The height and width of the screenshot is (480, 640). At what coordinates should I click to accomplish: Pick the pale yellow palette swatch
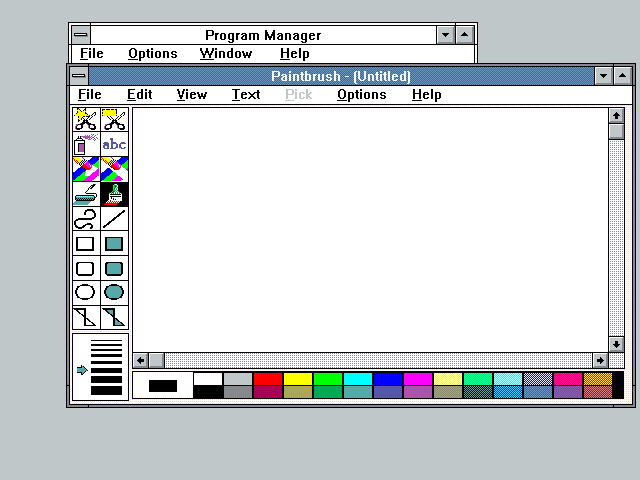[448, 379]
